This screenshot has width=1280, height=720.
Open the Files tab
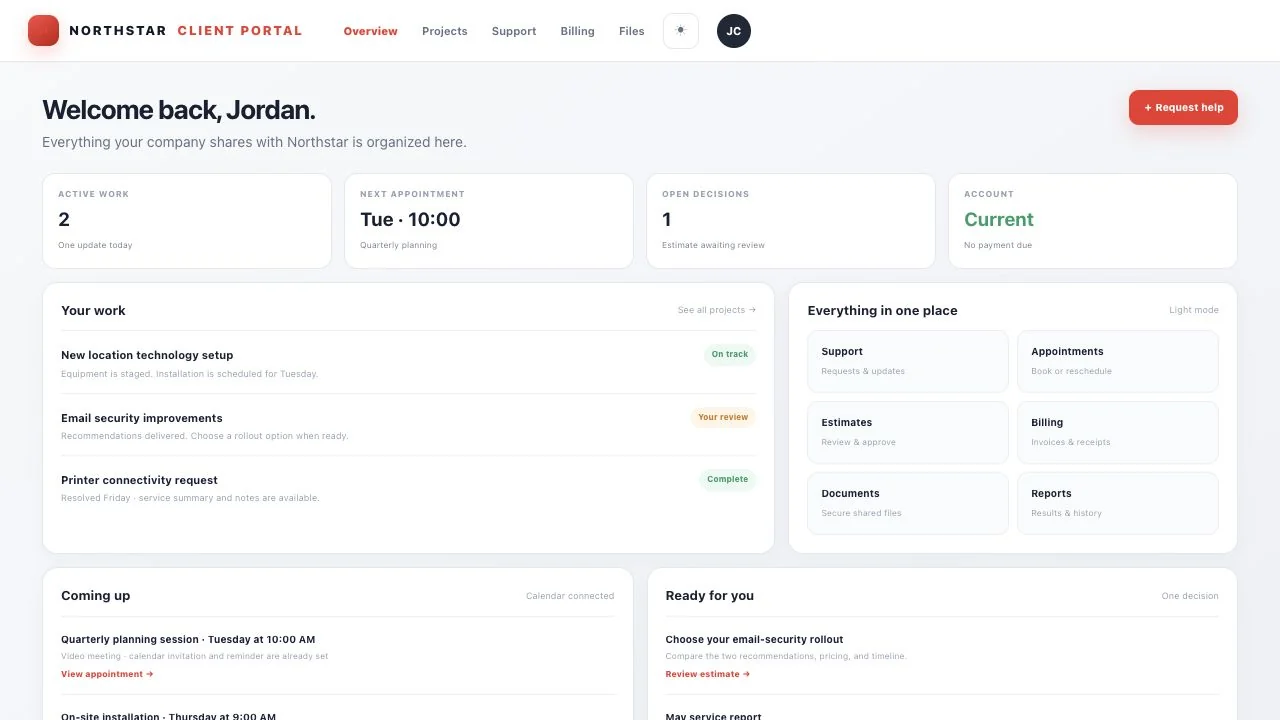coord(632,31)
